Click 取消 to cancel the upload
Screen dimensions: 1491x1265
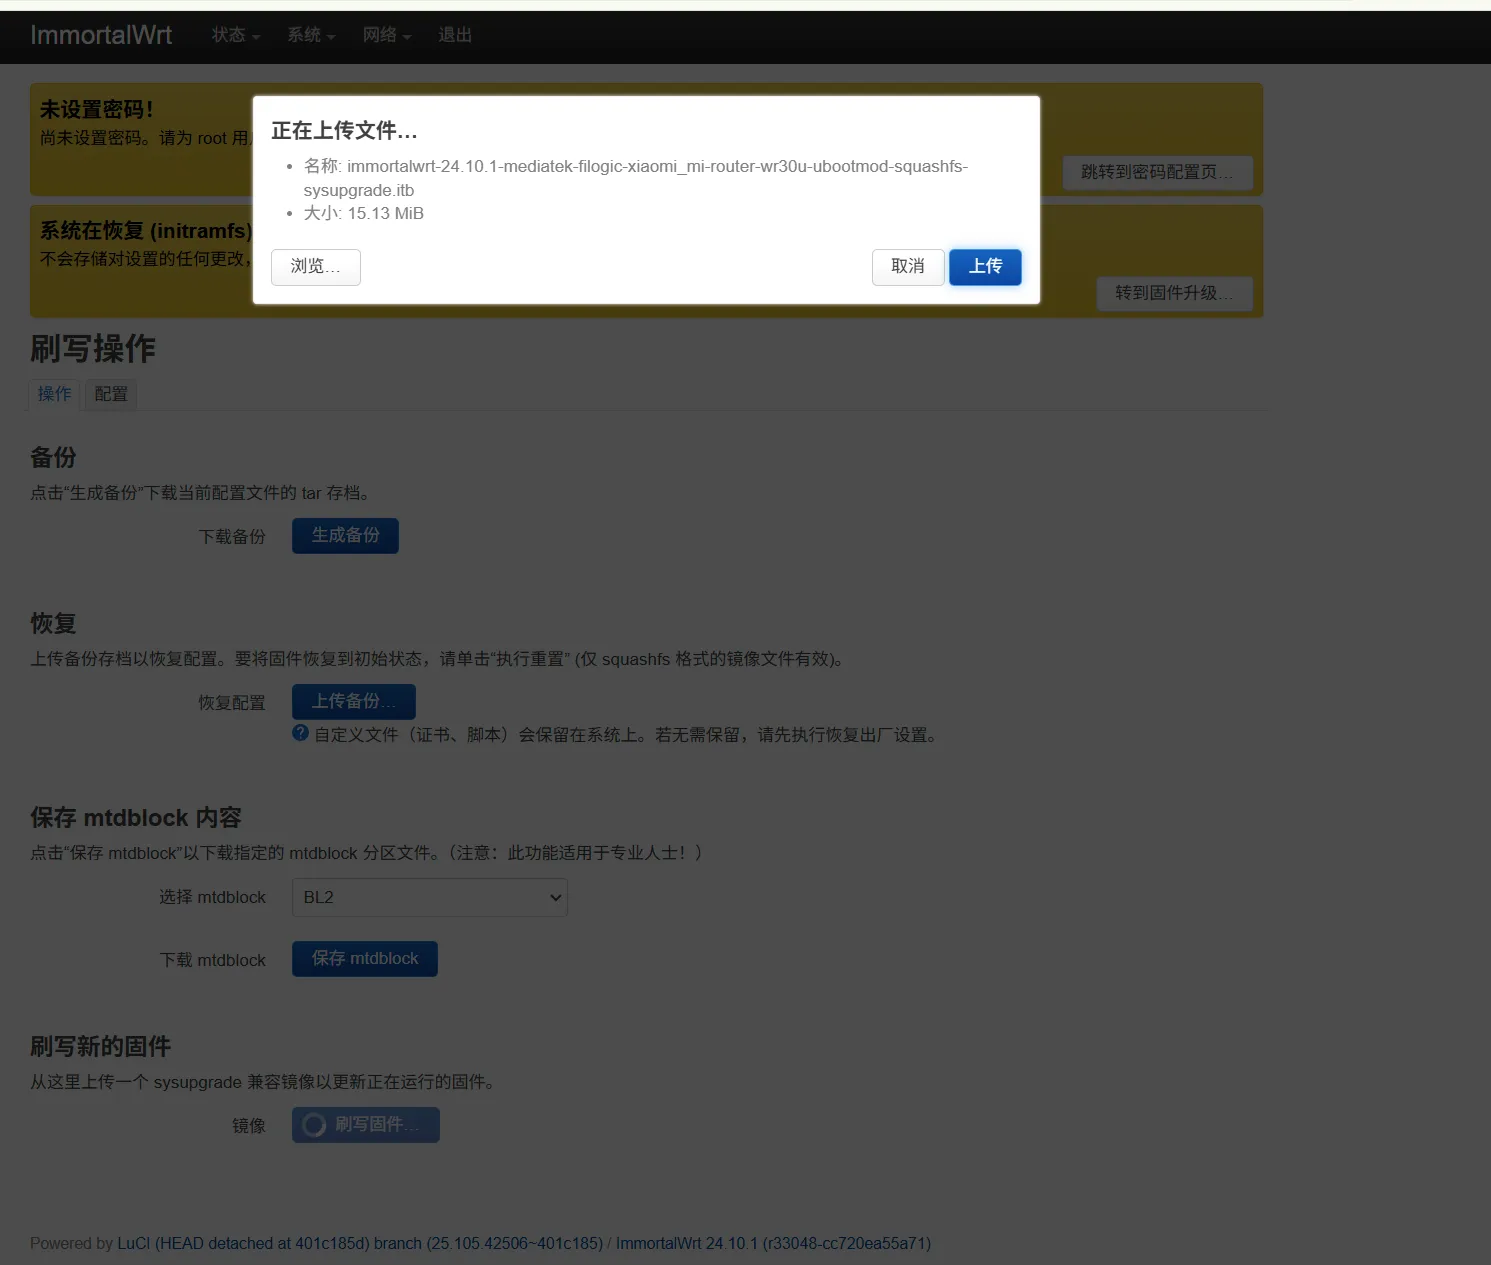click(908, 267)
